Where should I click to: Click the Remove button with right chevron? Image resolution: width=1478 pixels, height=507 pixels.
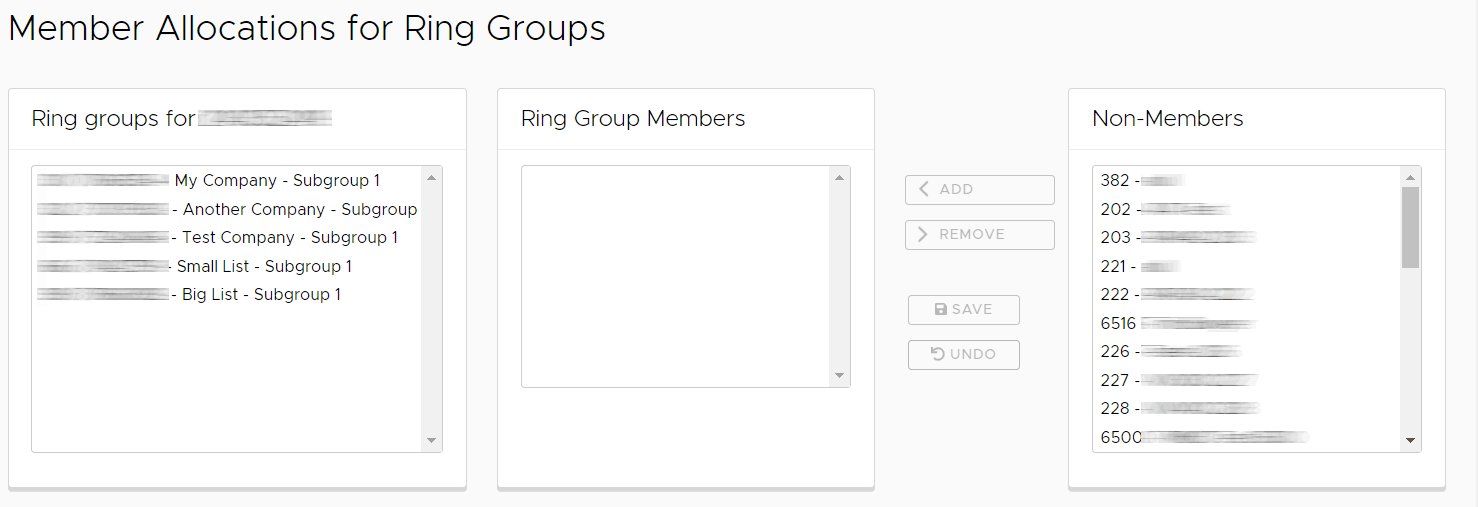click(x=979, y=235)
